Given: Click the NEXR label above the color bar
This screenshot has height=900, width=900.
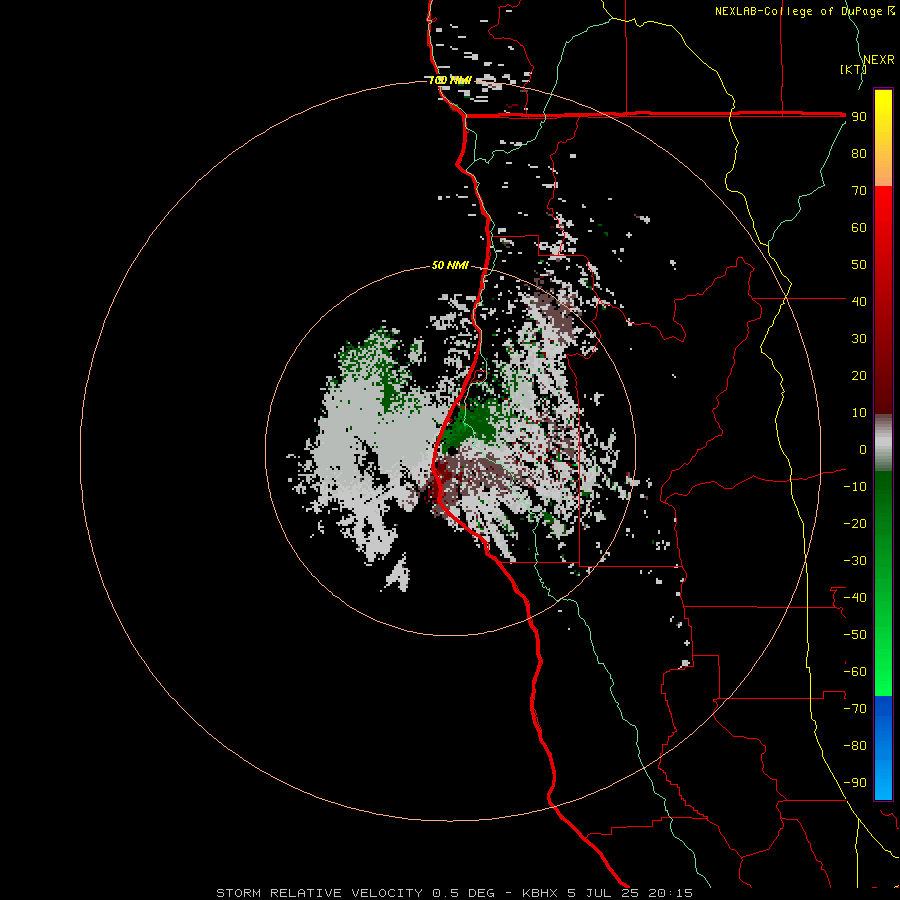Looking at the screenshot, I should pos(879,60).
